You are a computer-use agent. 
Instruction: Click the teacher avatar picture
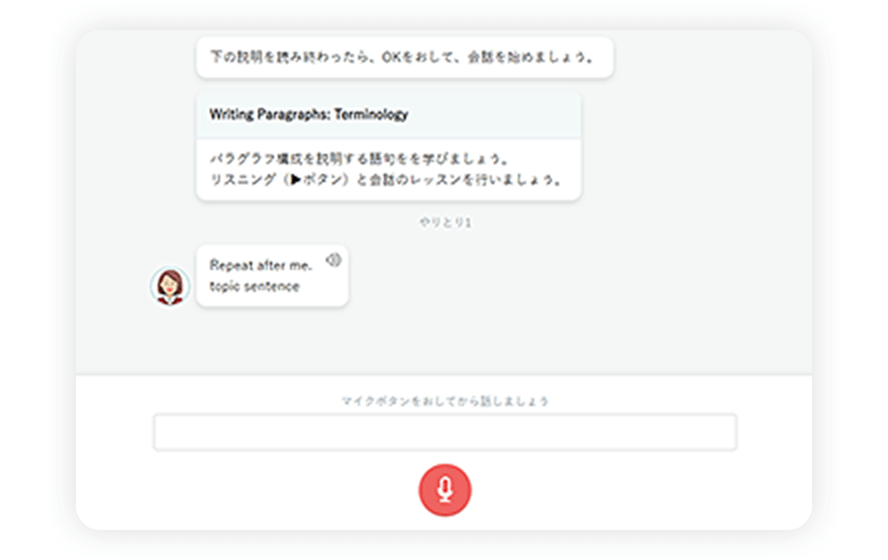pyautogui.click(x=170, y=286)
